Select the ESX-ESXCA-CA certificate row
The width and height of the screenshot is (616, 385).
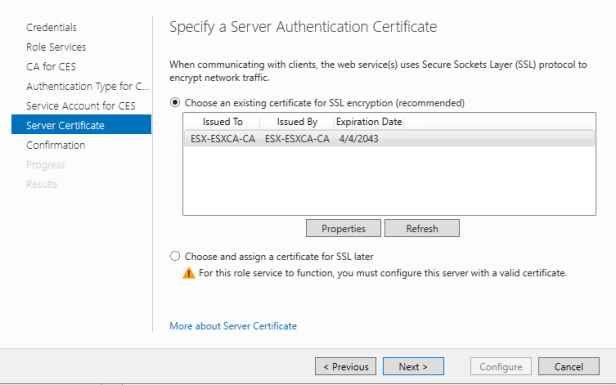(389, 139)
